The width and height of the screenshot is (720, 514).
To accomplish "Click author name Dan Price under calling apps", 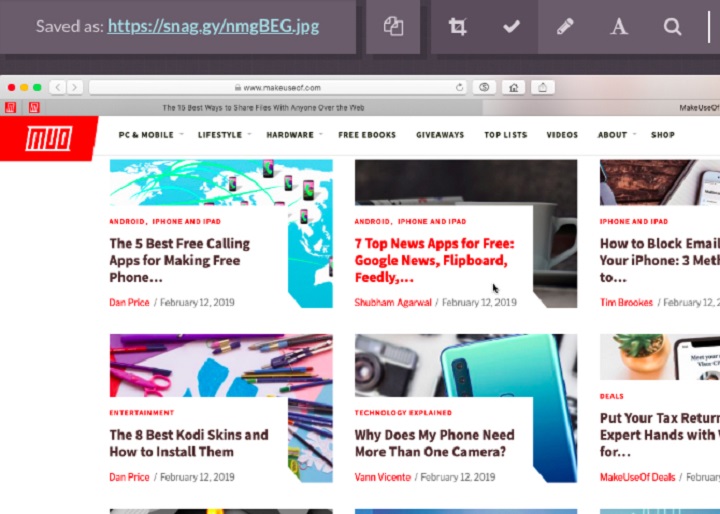I will point(129,302).
